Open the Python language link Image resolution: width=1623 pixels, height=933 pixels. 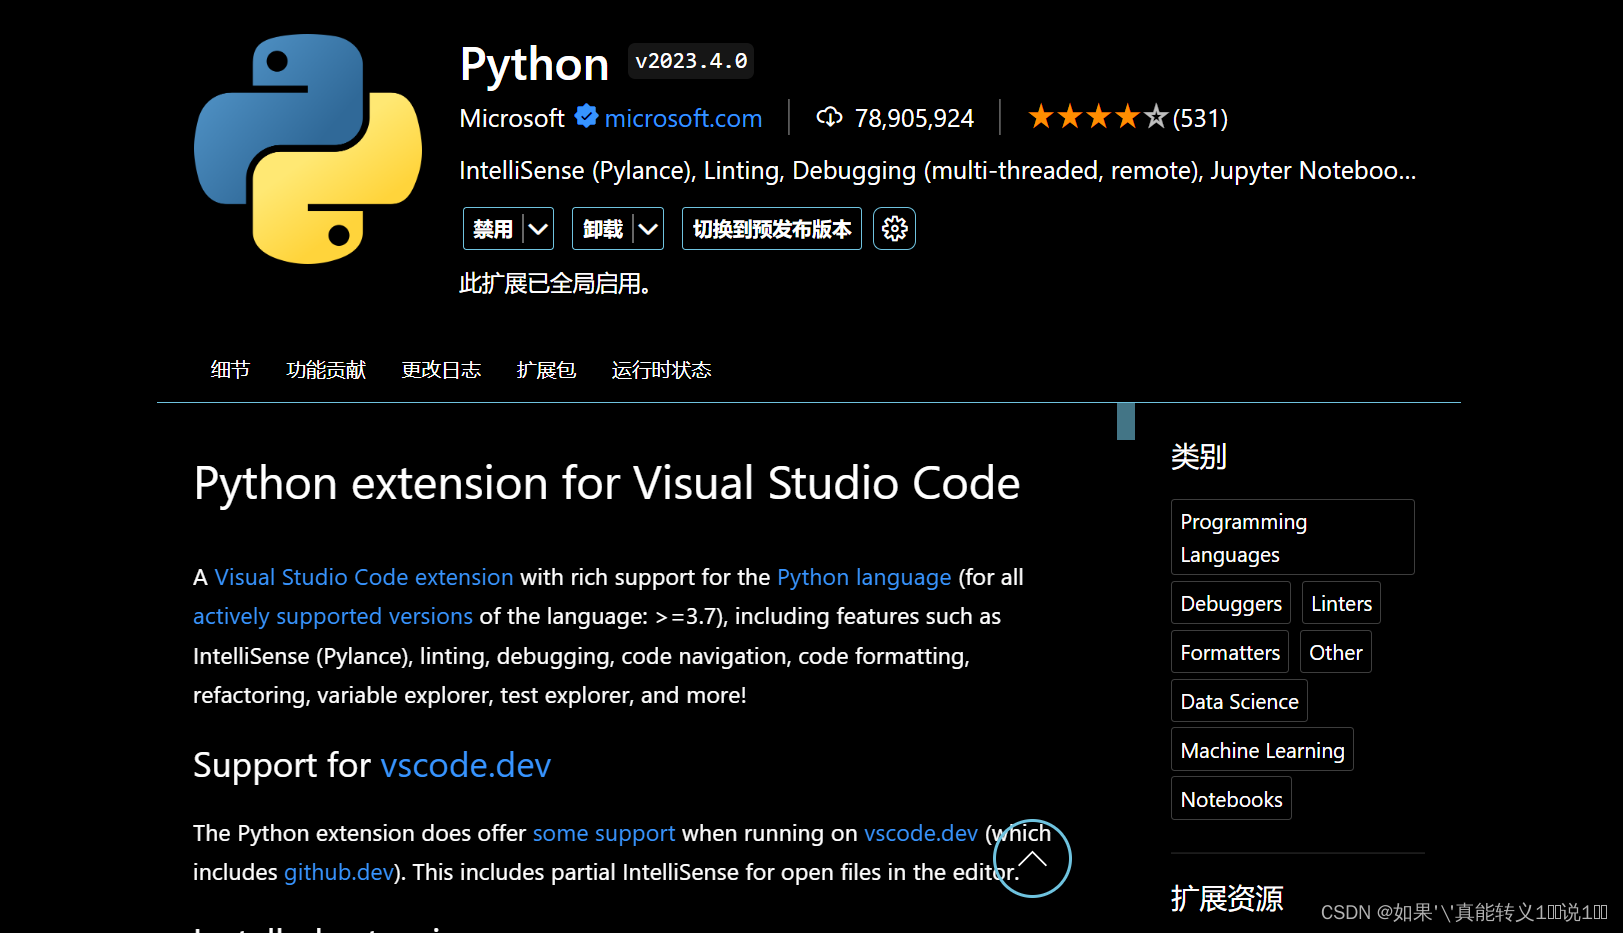tap(864, 577)
